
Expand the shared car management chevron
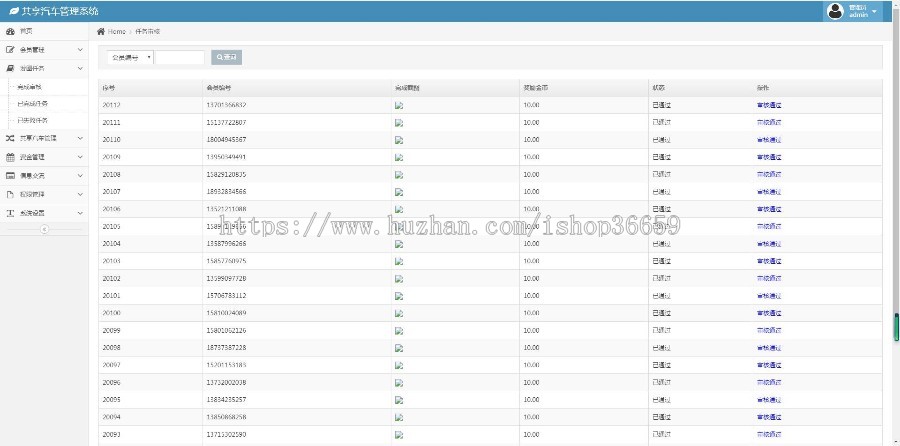pos(80,138)
